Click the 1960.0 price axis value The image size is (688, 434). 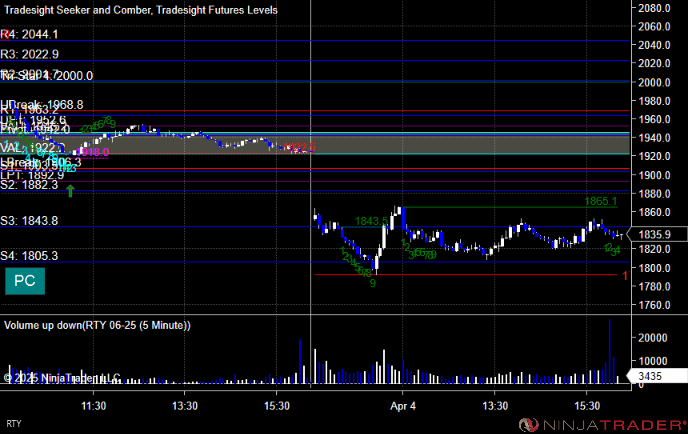654,119
